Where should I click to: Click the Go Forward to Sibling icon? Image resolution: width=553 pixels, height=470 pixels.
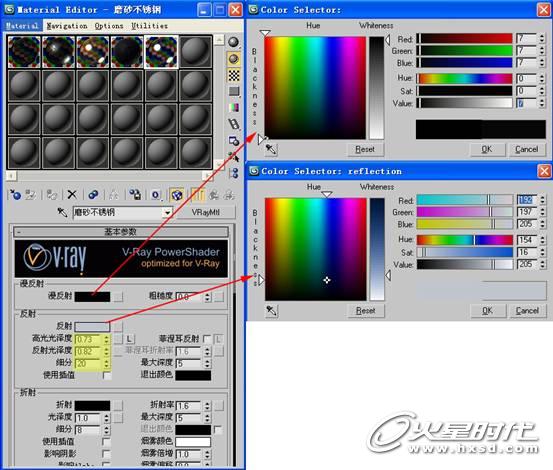click(x=229, y=195)
